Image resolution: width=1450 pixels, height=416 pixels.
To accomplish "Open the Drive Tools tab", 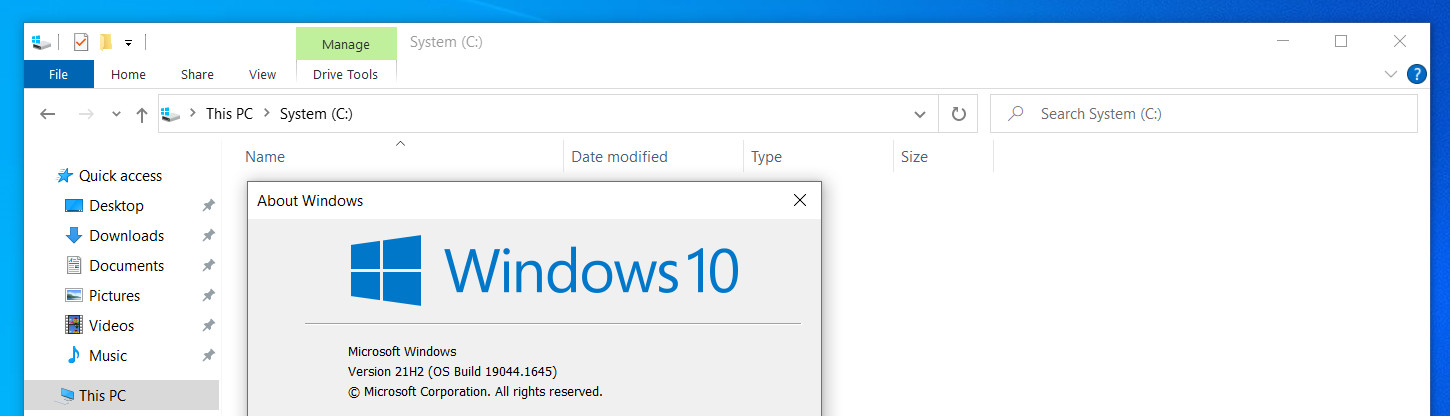I will tap(346, 74).
